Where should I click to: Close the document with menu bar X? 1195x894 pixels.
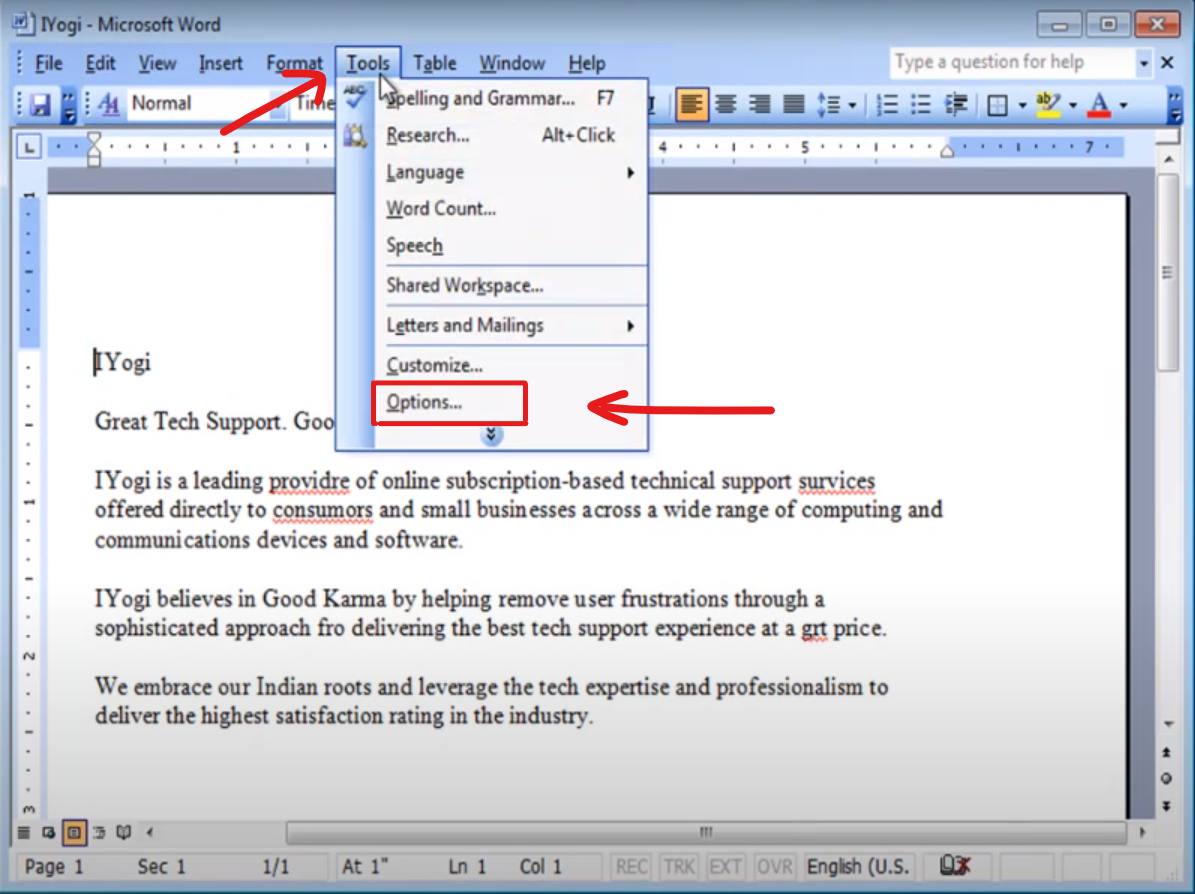point(1168,62)
